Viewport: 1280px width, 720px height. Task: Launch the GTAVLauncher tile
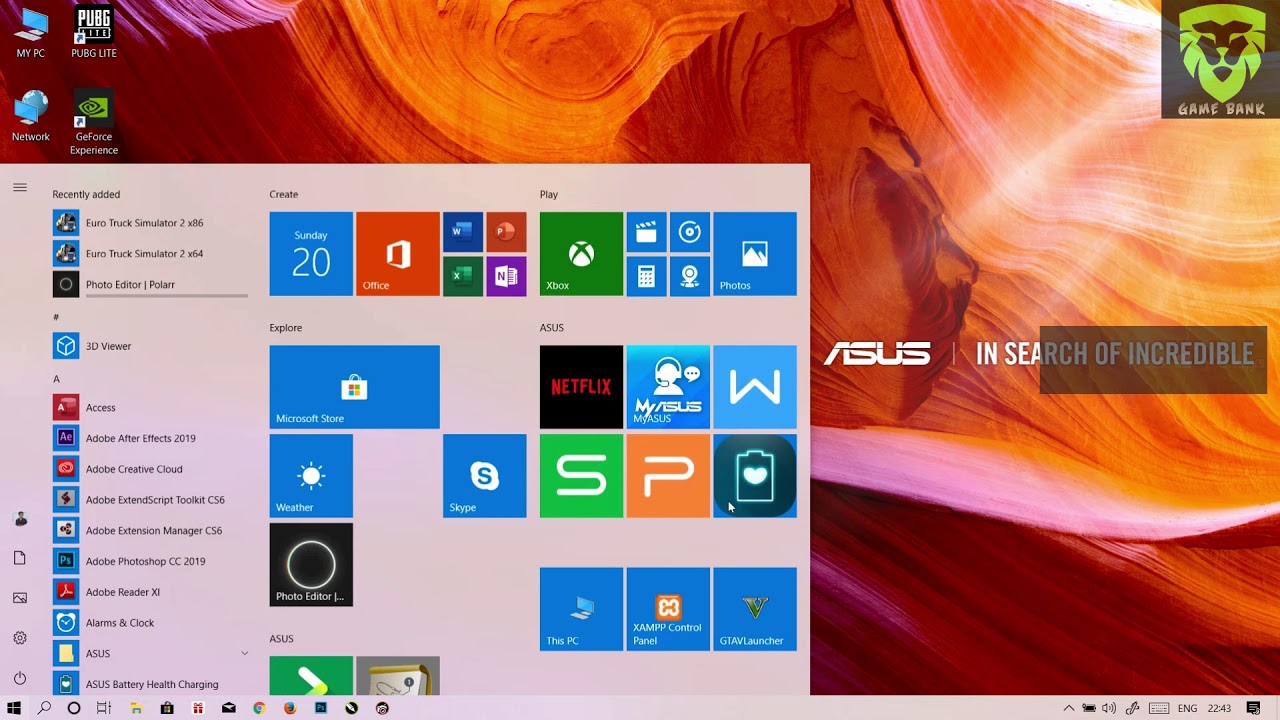tap(755, 609)
